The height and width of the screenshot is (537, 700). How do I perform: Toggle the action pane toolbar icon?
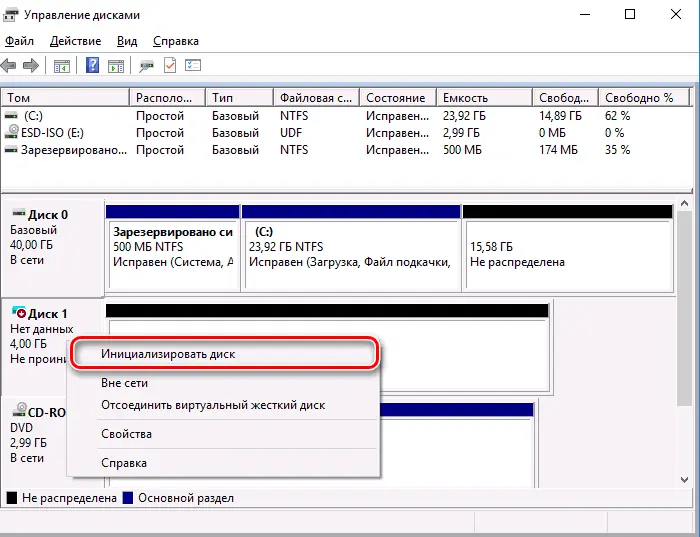point(116,66)
